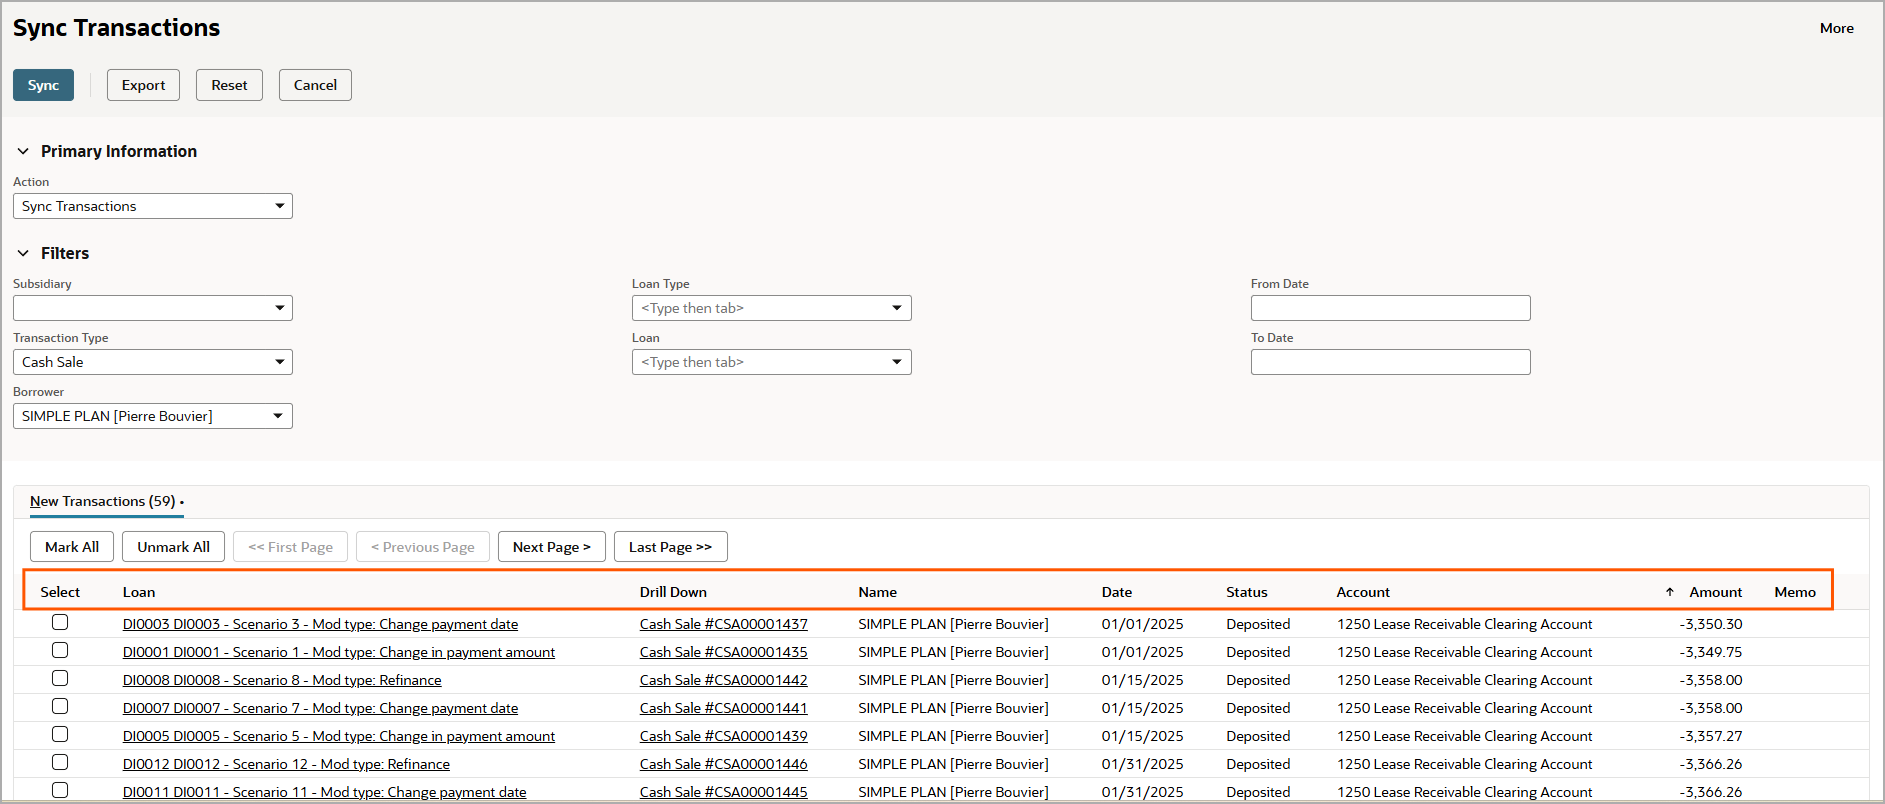
Task: Select the checkbox for DI0008 Refinance row
Action: (60, 679)
